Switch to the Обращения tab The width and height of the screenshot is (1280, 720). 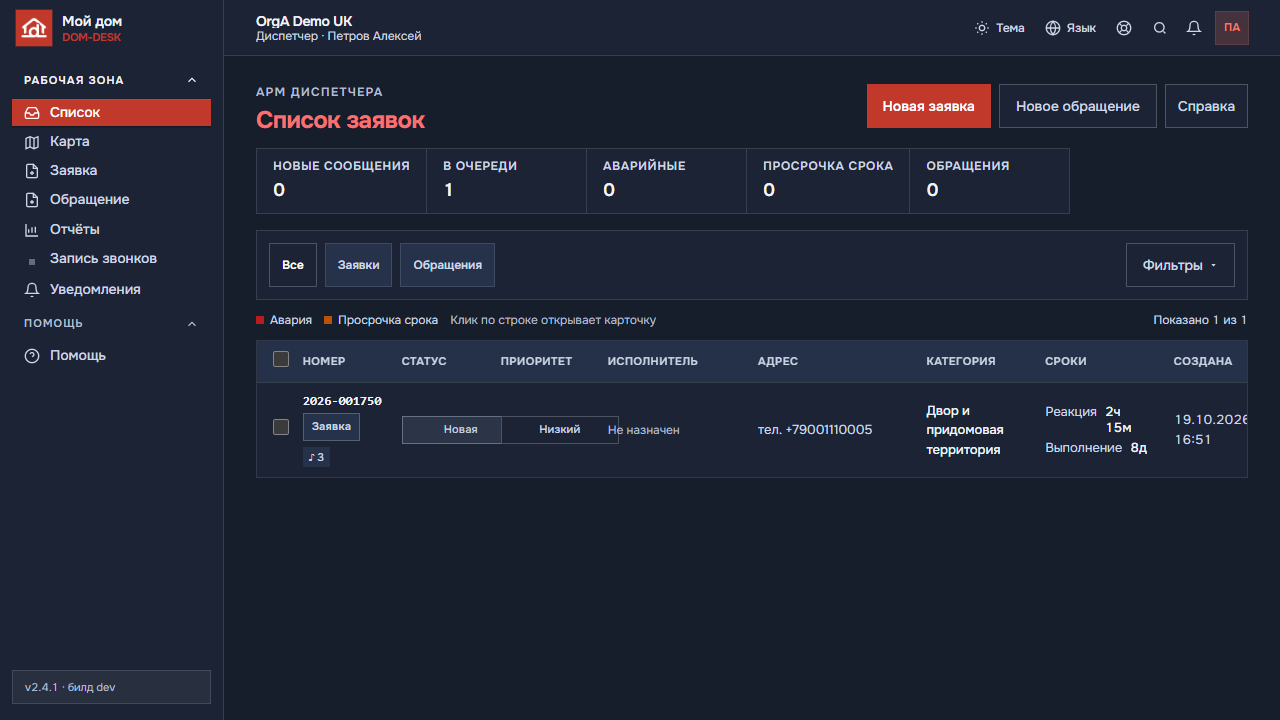(447, 265)
